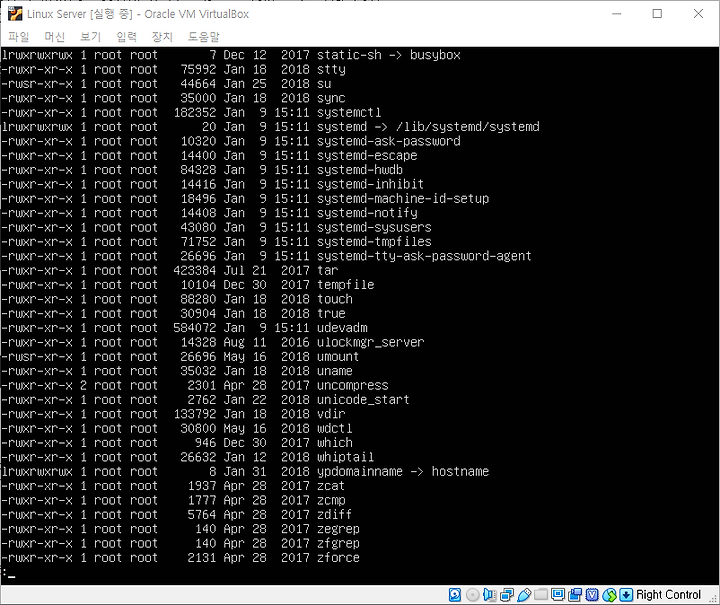Click the recording indicator icon
This screenshot has height=605, width=720.
tap(575, 595)
